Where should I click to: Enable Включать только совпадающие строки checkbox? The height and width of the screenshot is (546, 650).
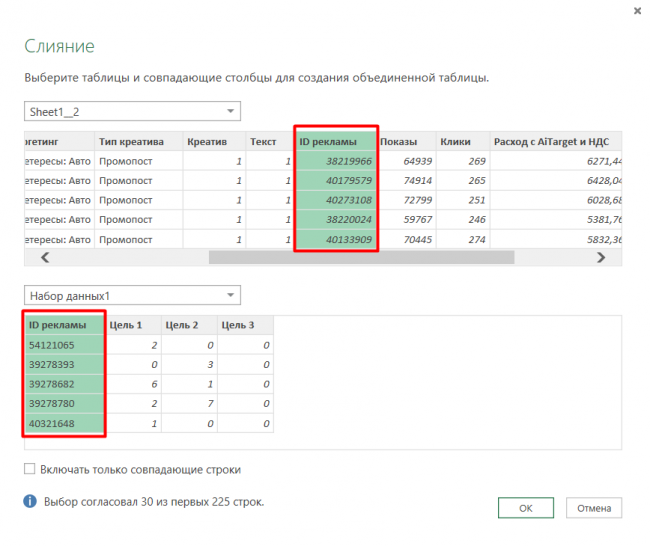pyautogui.click(x=30, y=469)
